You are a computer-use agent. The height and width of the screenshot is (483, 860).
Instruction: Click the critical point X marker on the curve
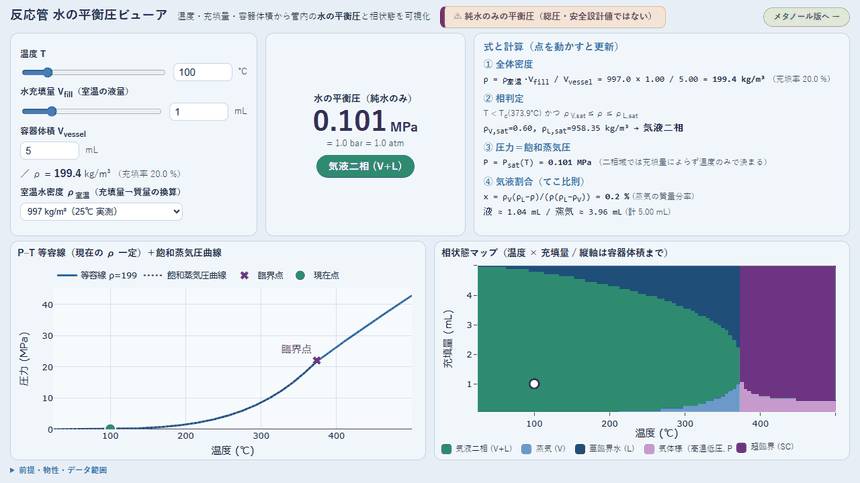click(316, 360)
